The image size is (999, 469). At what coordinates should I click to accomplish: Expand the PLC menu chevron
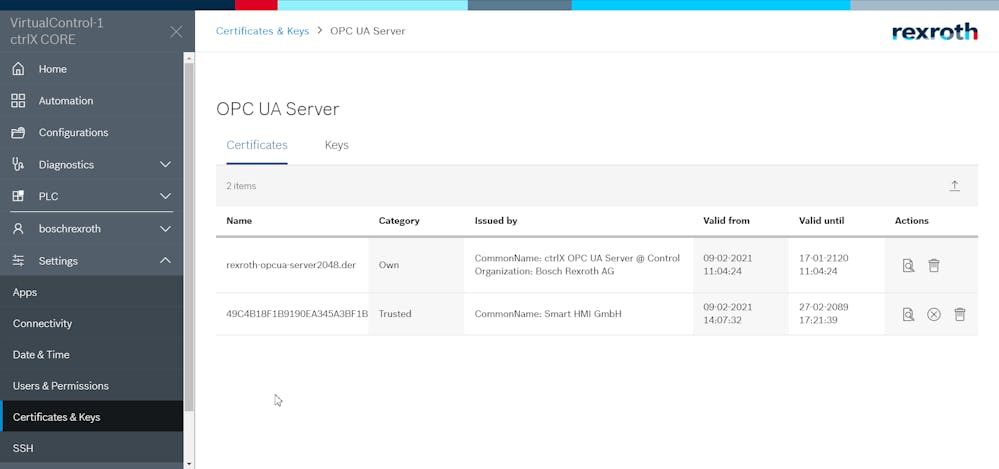[x=165, y=196]
